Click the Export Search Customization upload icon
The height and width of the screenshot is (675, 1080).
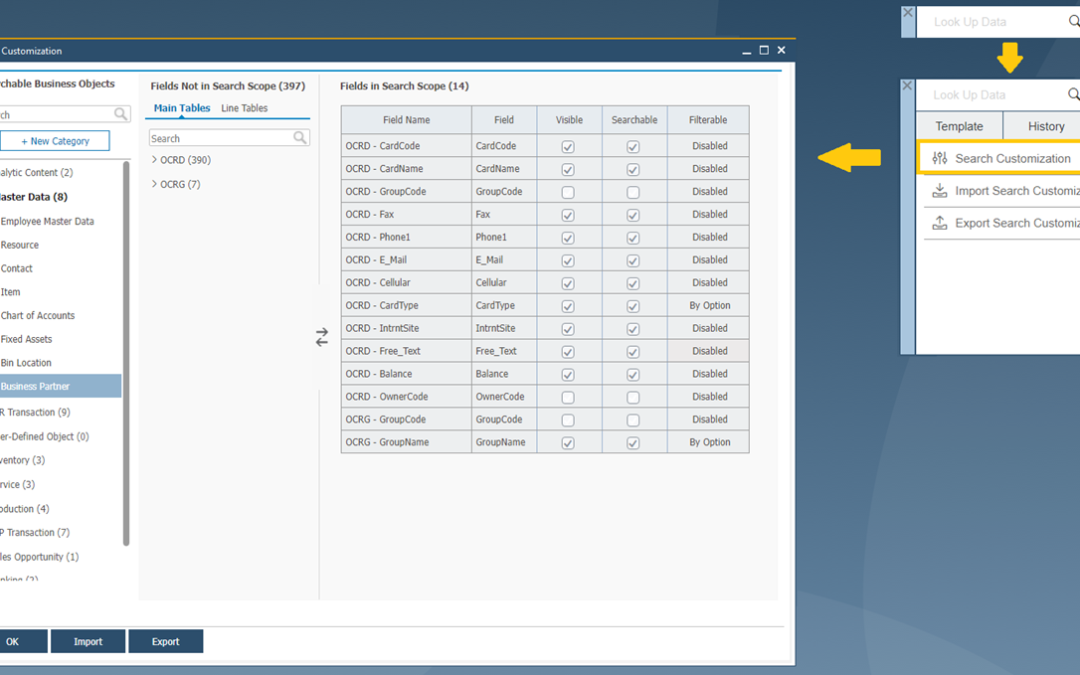(939, 223)
